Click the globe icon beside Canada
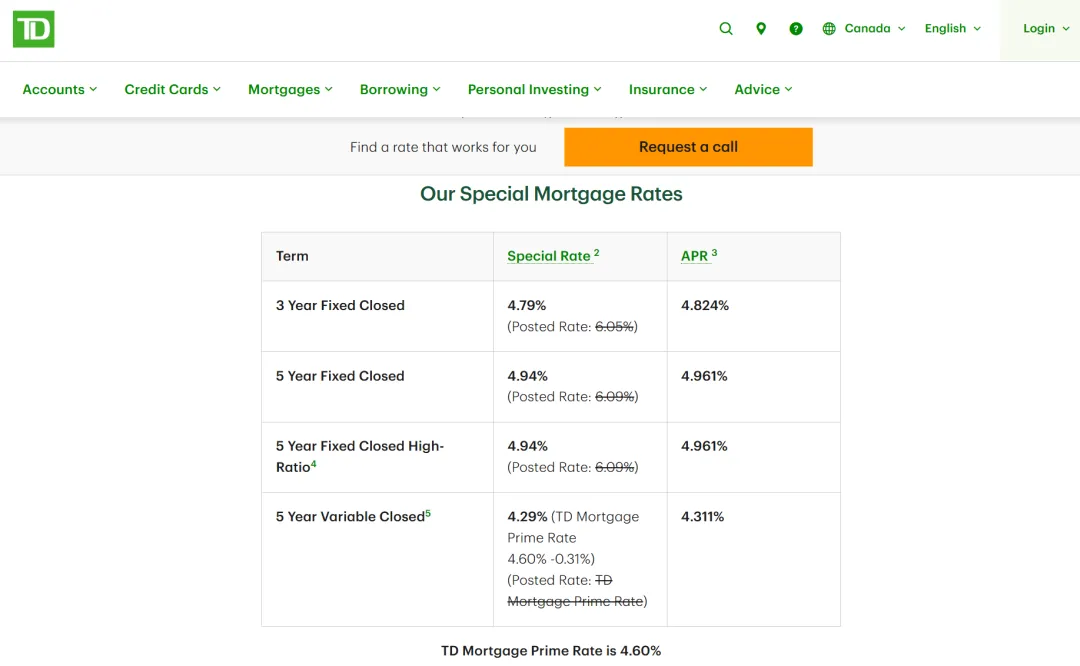1080x666 pixels. (x=829, y=29)
